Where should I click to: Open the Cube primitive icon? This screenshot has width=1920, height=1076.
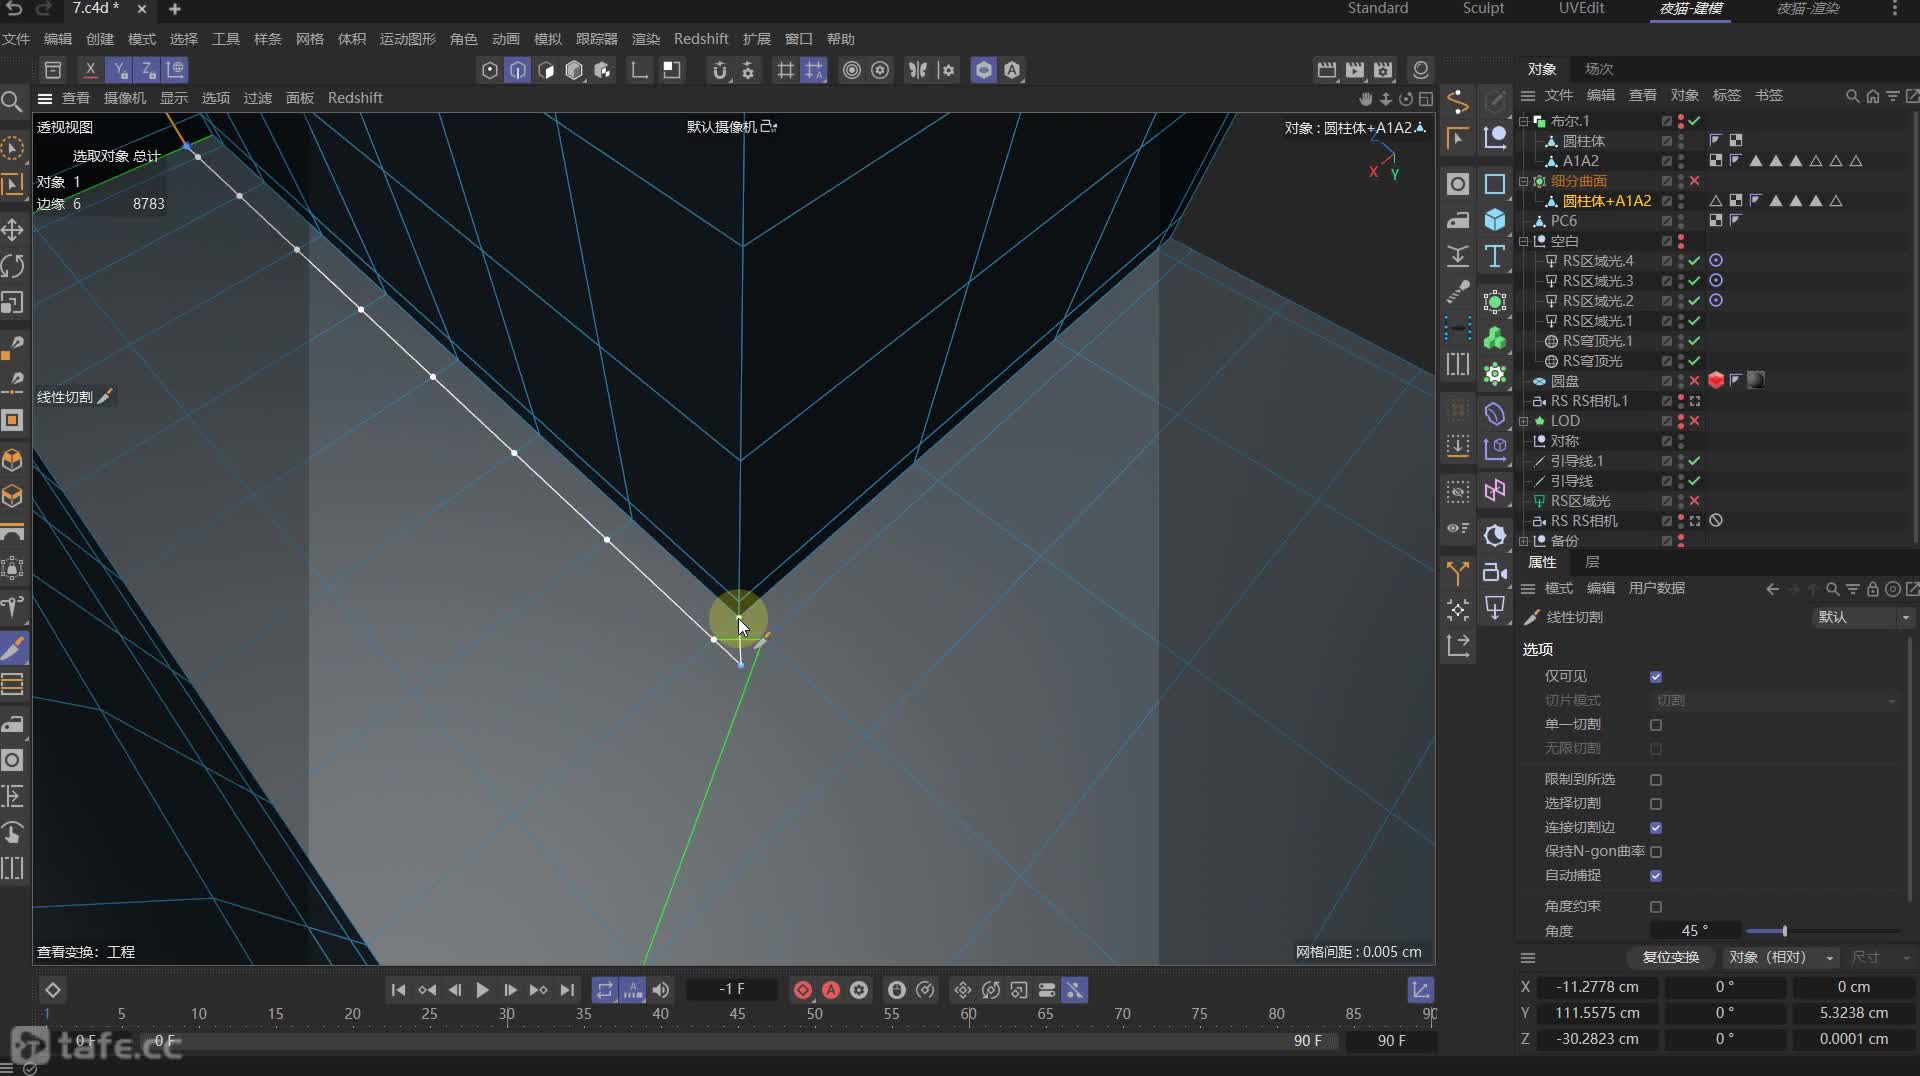(x=1495, y=220)
